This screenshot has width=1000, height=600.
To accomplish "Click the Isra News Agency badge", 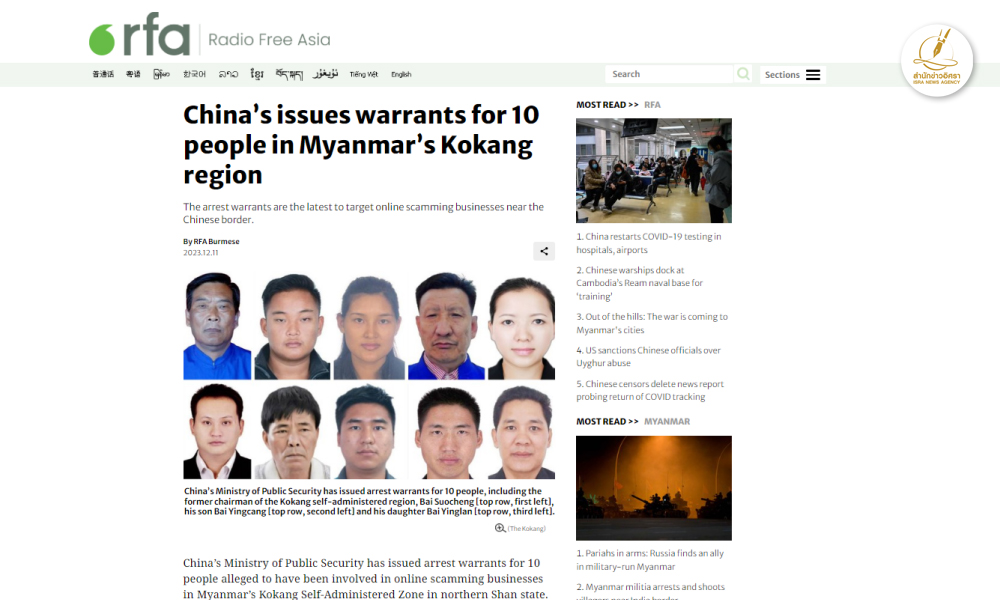I will coord(936,61).
